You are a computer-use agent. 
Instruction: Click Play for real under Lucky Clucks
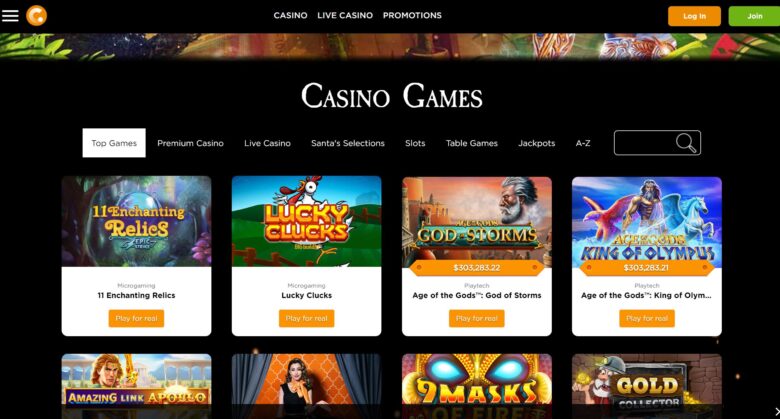click(x=306, y=318)
